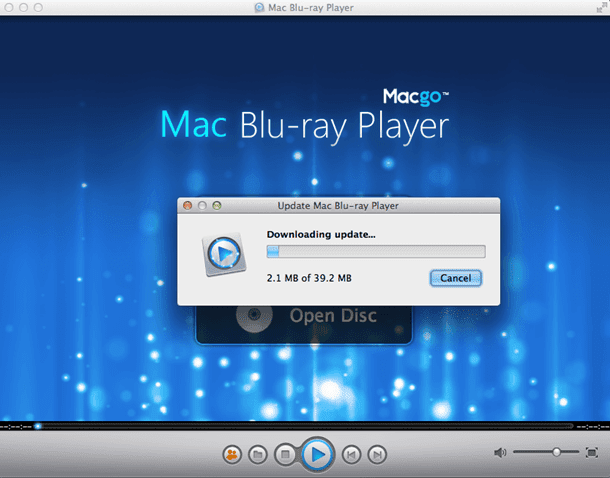Click the title bar app icon

pos(259,7)
